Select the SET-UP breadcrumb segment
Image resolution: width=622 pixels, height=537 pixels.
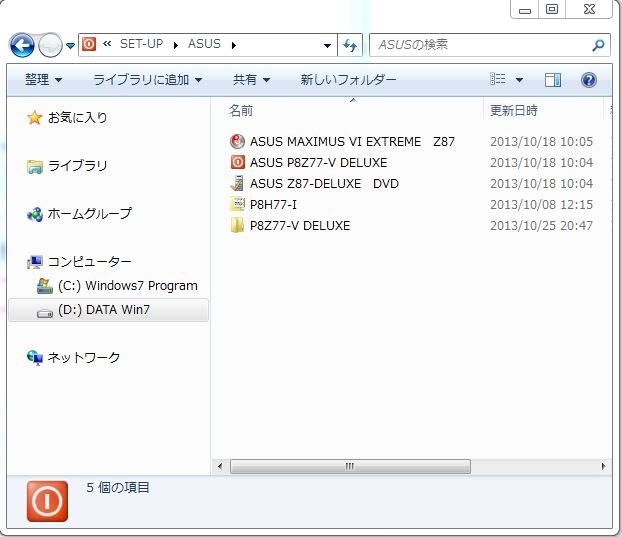point(141,44)
